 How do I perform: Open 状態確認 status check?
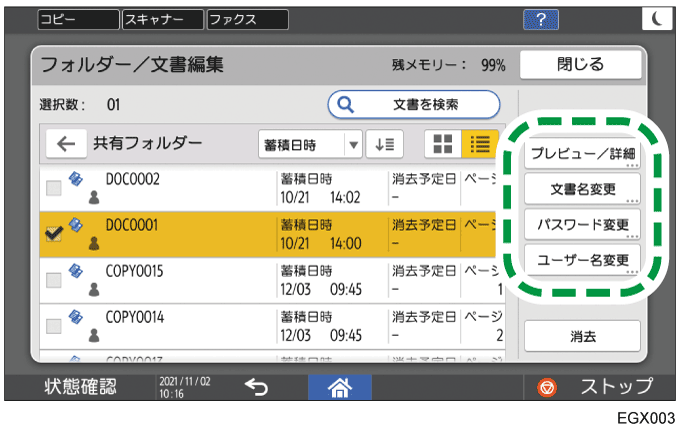81,386
